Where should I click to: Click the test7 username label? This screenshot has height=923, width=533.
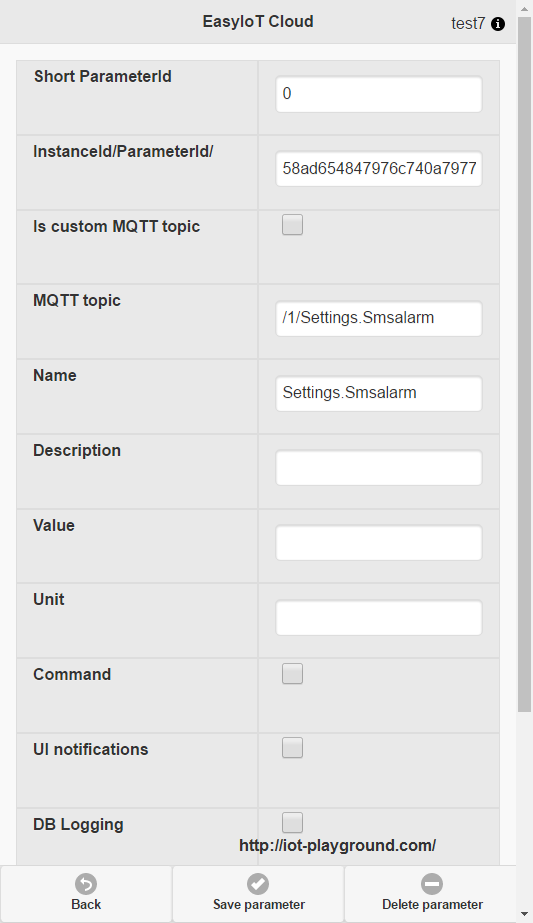[468, 24]
